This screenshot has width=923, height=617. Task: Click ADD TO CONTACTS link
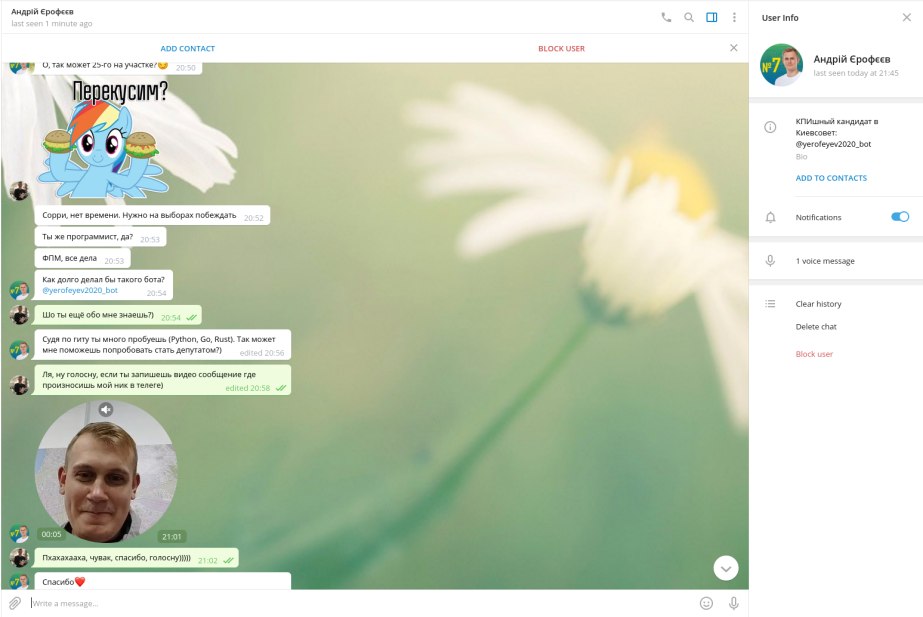[831, 178]
